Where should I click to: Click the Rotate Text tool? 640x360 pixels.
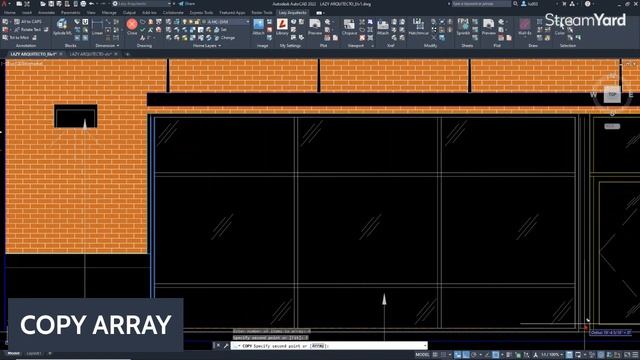pyautogui.click(x=28, y=29)
